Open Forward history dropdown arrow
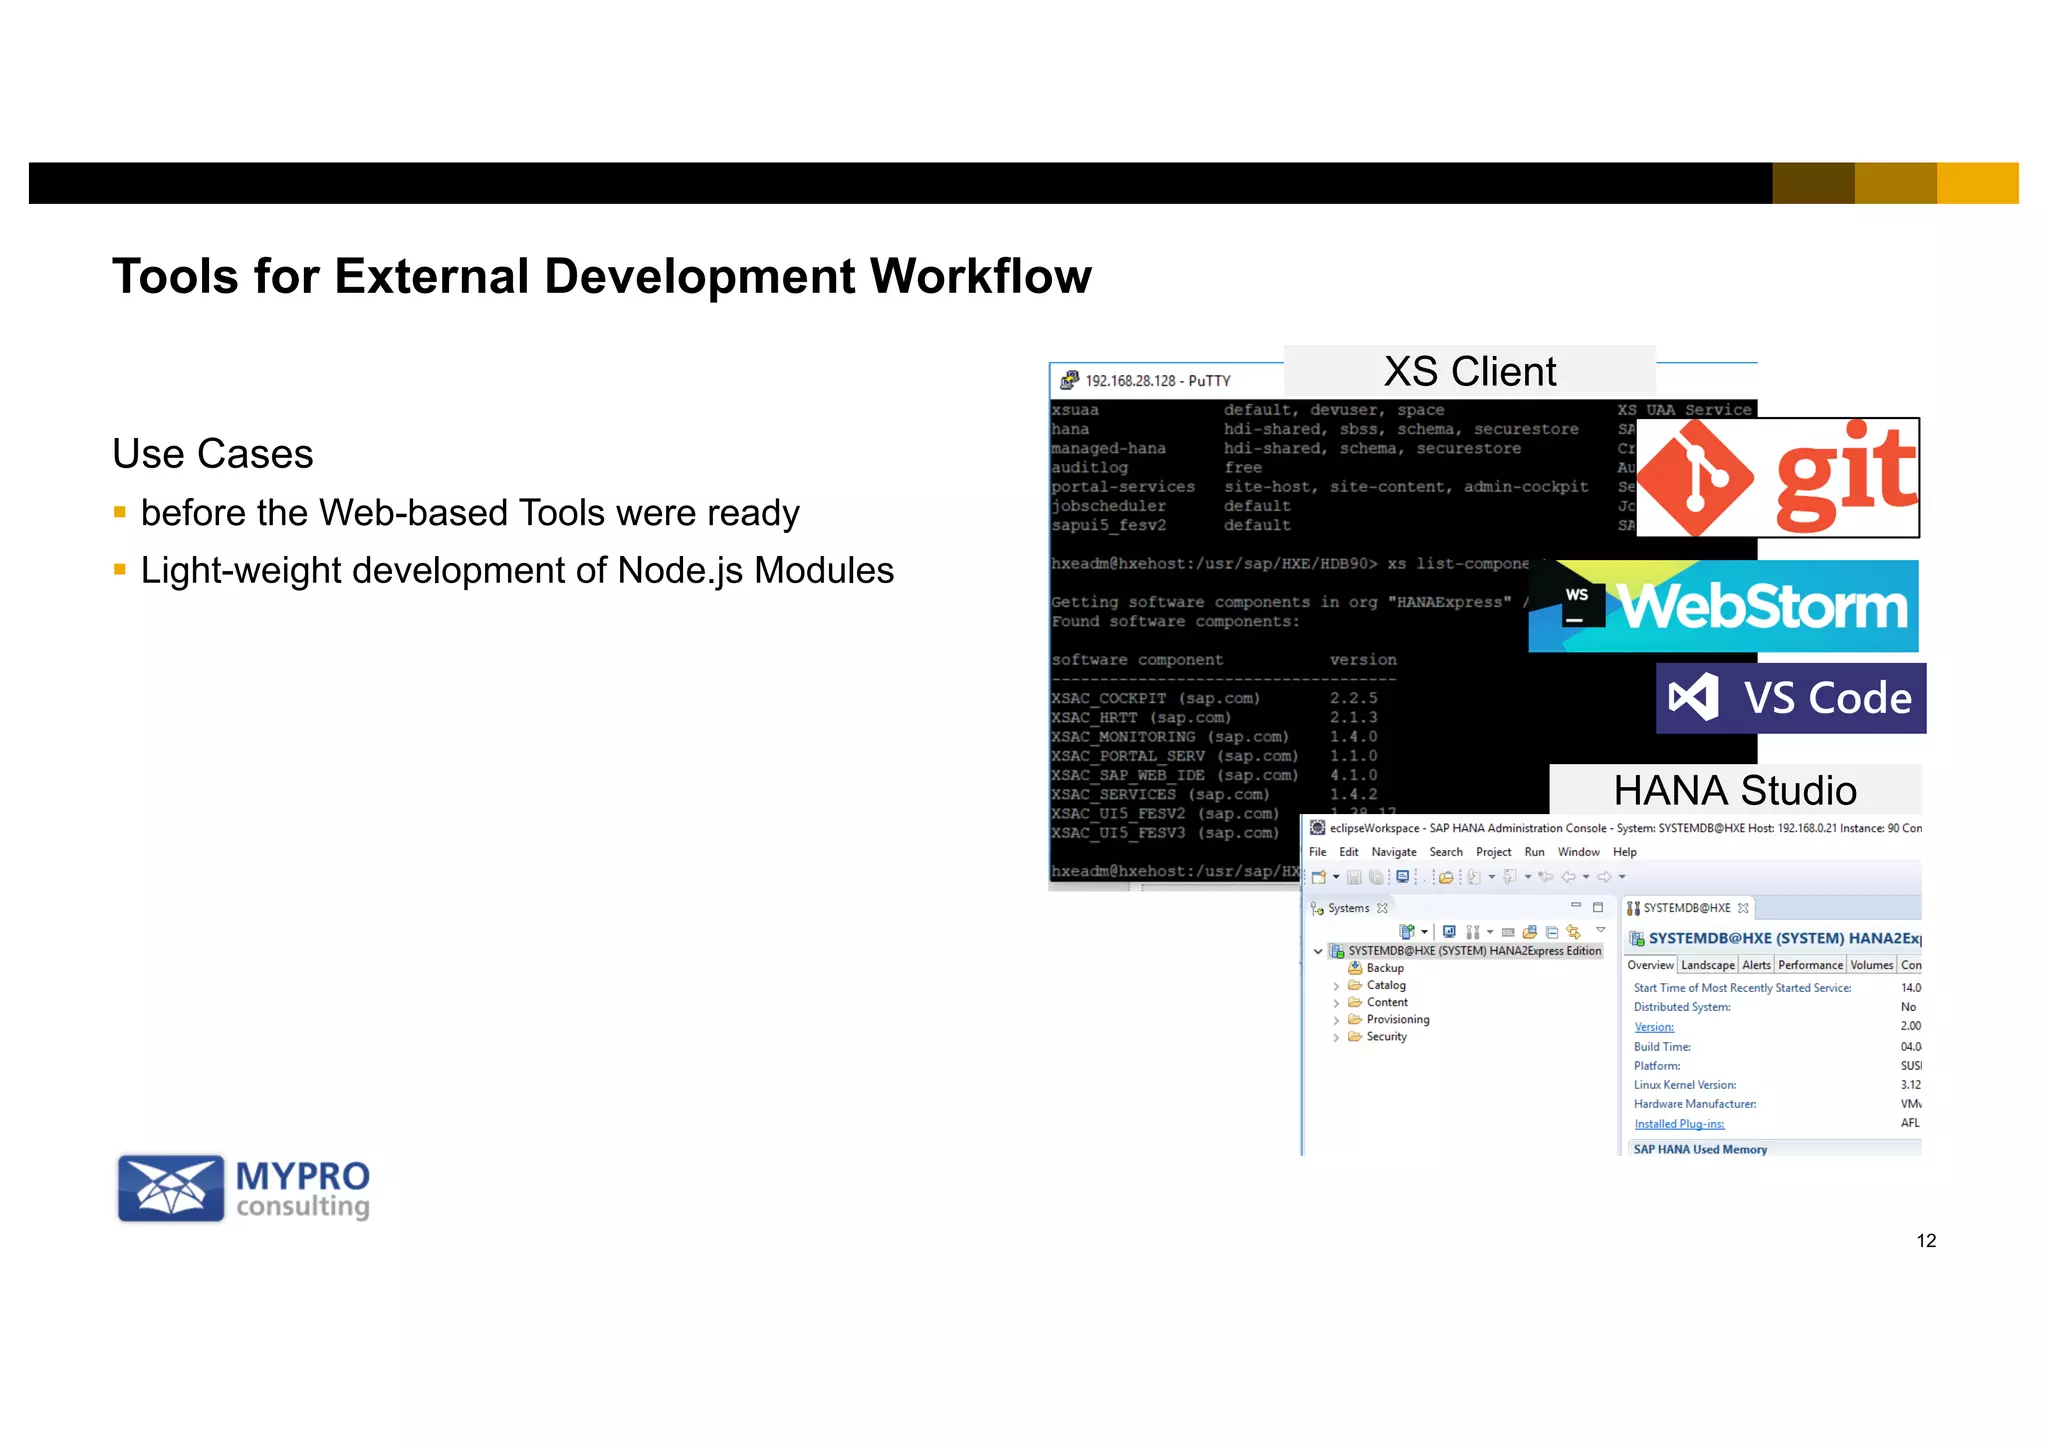Screen dimensions: 2048x1447 click(x=1622, y=877)
